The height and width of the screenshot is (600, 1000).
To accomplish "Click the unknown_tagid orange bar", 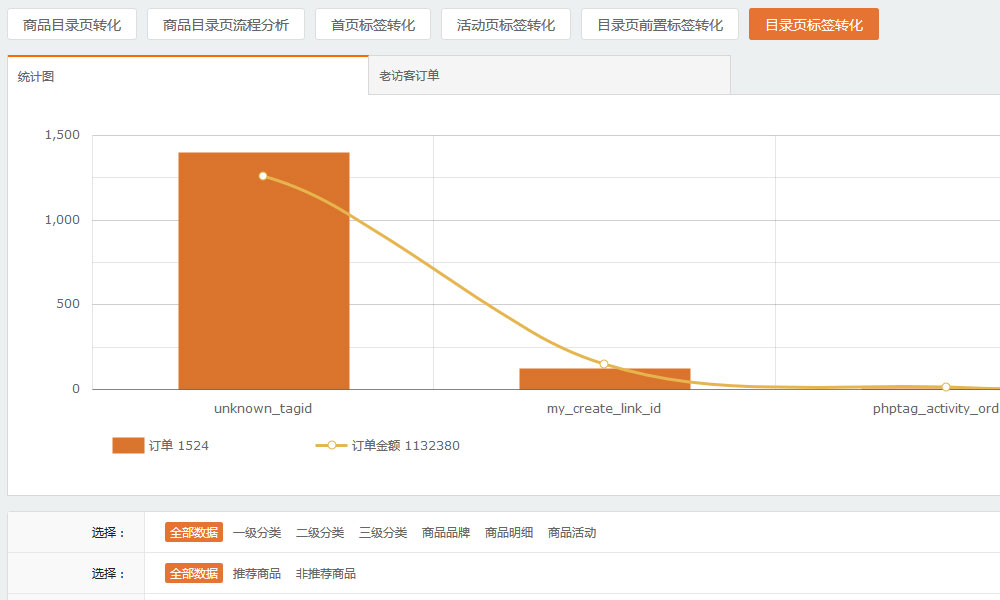I will coord(264,271).
